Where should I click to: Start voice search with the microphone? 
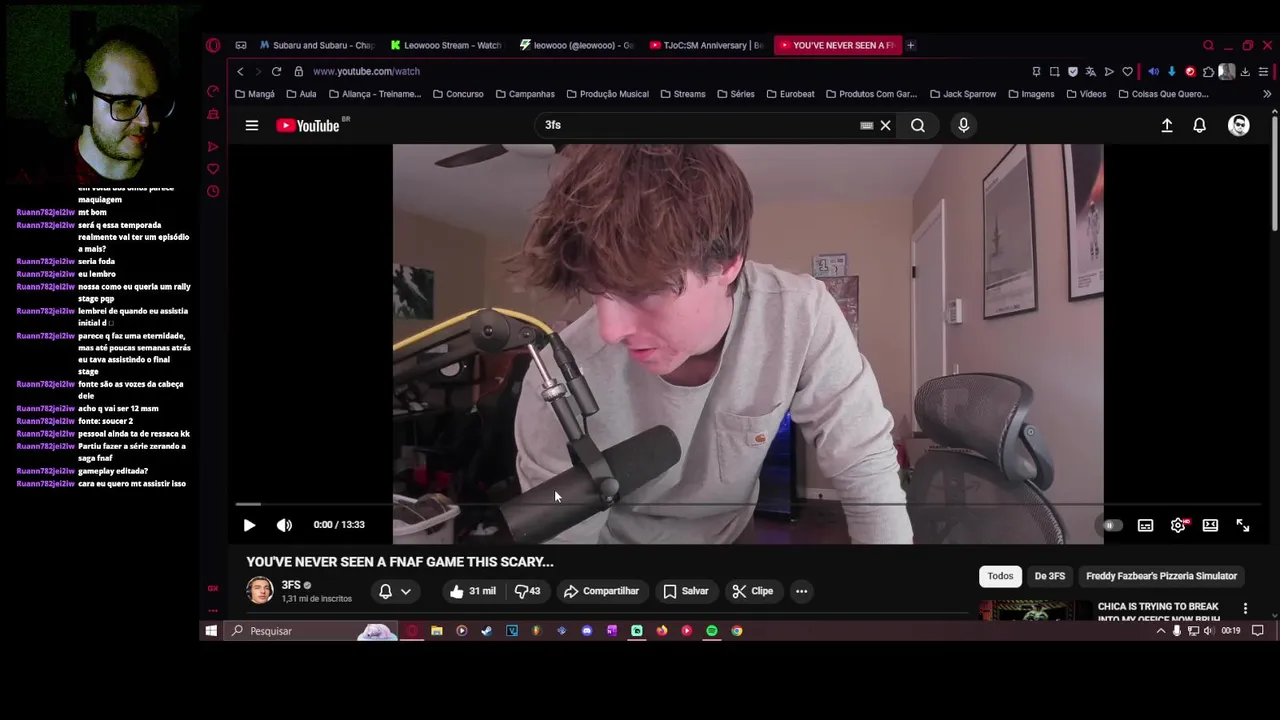tap(964, 125)
